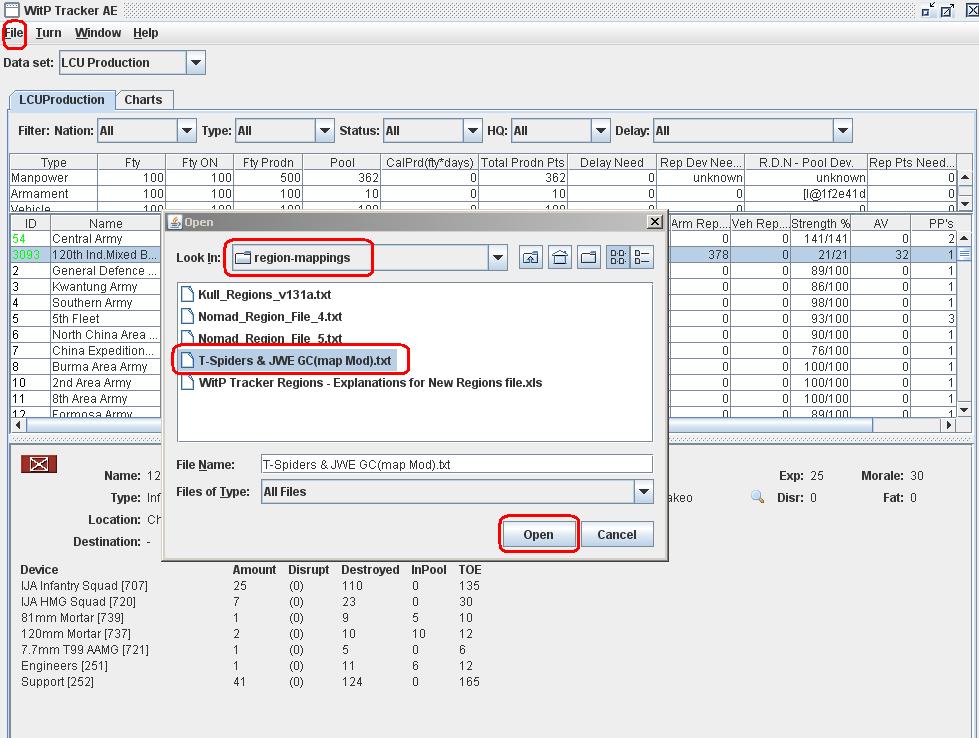The width and height of the screenshot is (979, 738).
Task: Jump to the Home folder in Open dialog
Action: tap(560, 257)
